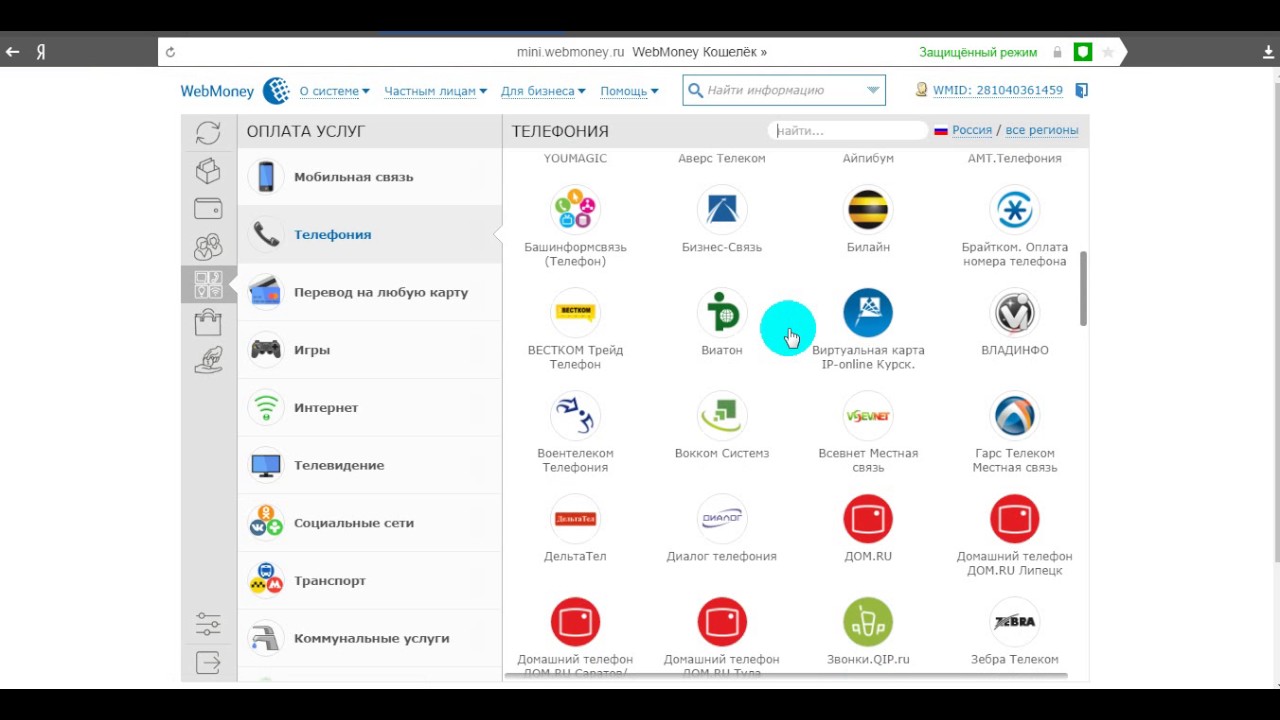Viewport: 1280px width, 720px height.
Task: Choose the Вокком Системз provider icon
Action: pyautogui.click(x=722, y=416)
